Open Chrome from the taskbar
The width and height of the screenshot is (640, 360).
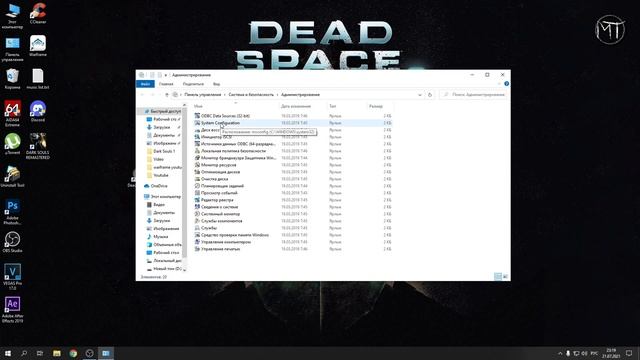73,353
